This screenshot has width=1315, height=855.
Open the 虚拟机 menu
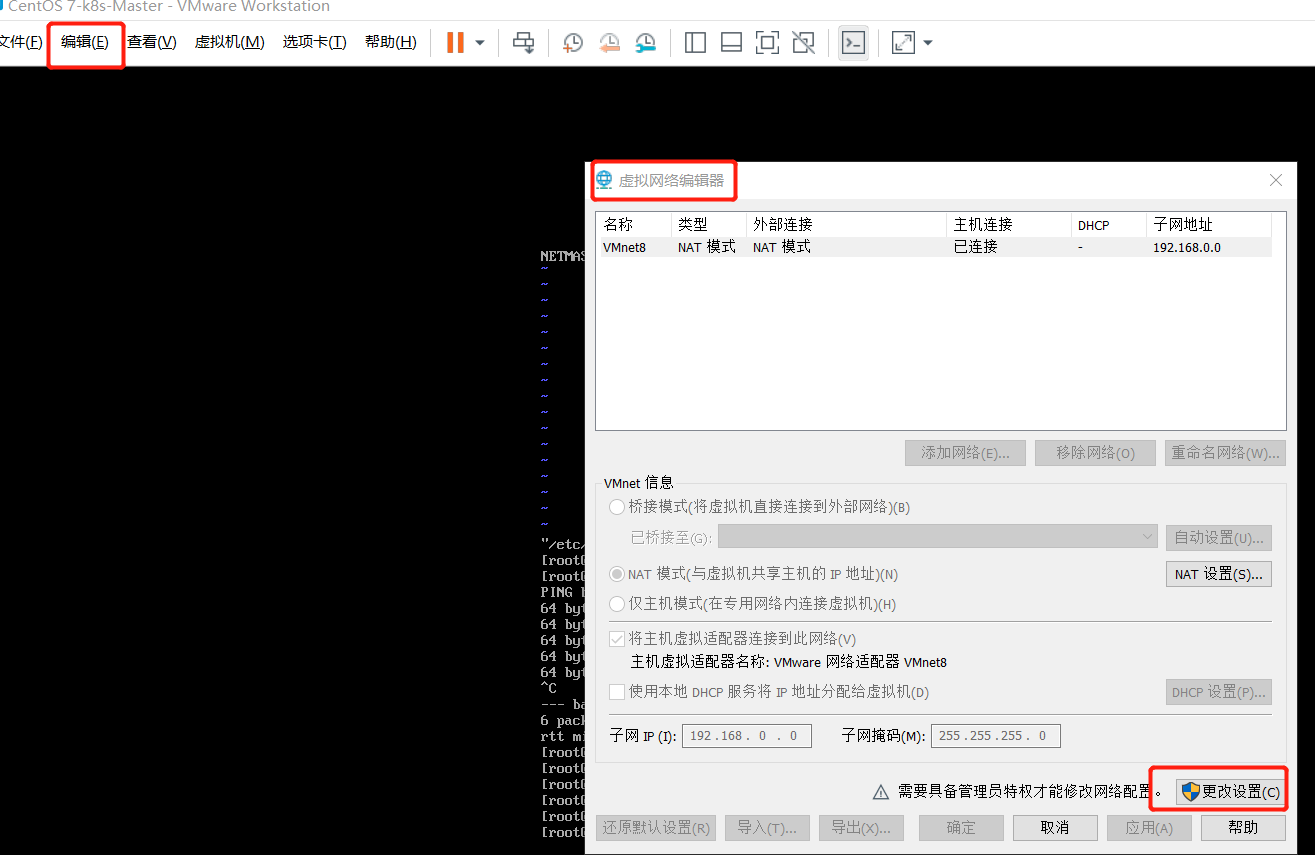click(x=229, y=42)
